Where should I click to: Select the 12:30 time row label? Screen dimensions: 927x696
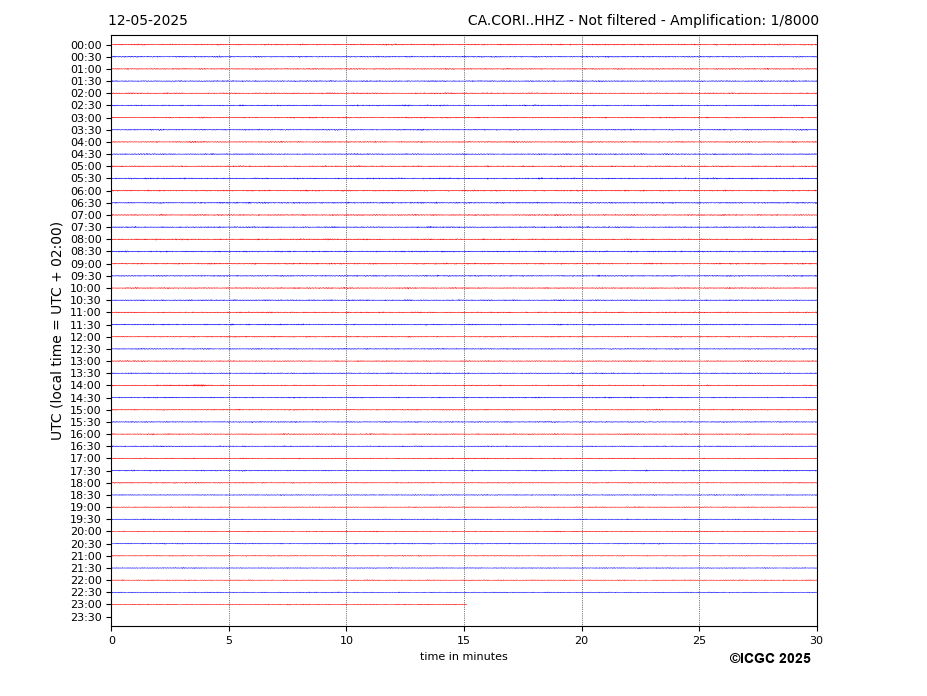(x=86, y=349)
